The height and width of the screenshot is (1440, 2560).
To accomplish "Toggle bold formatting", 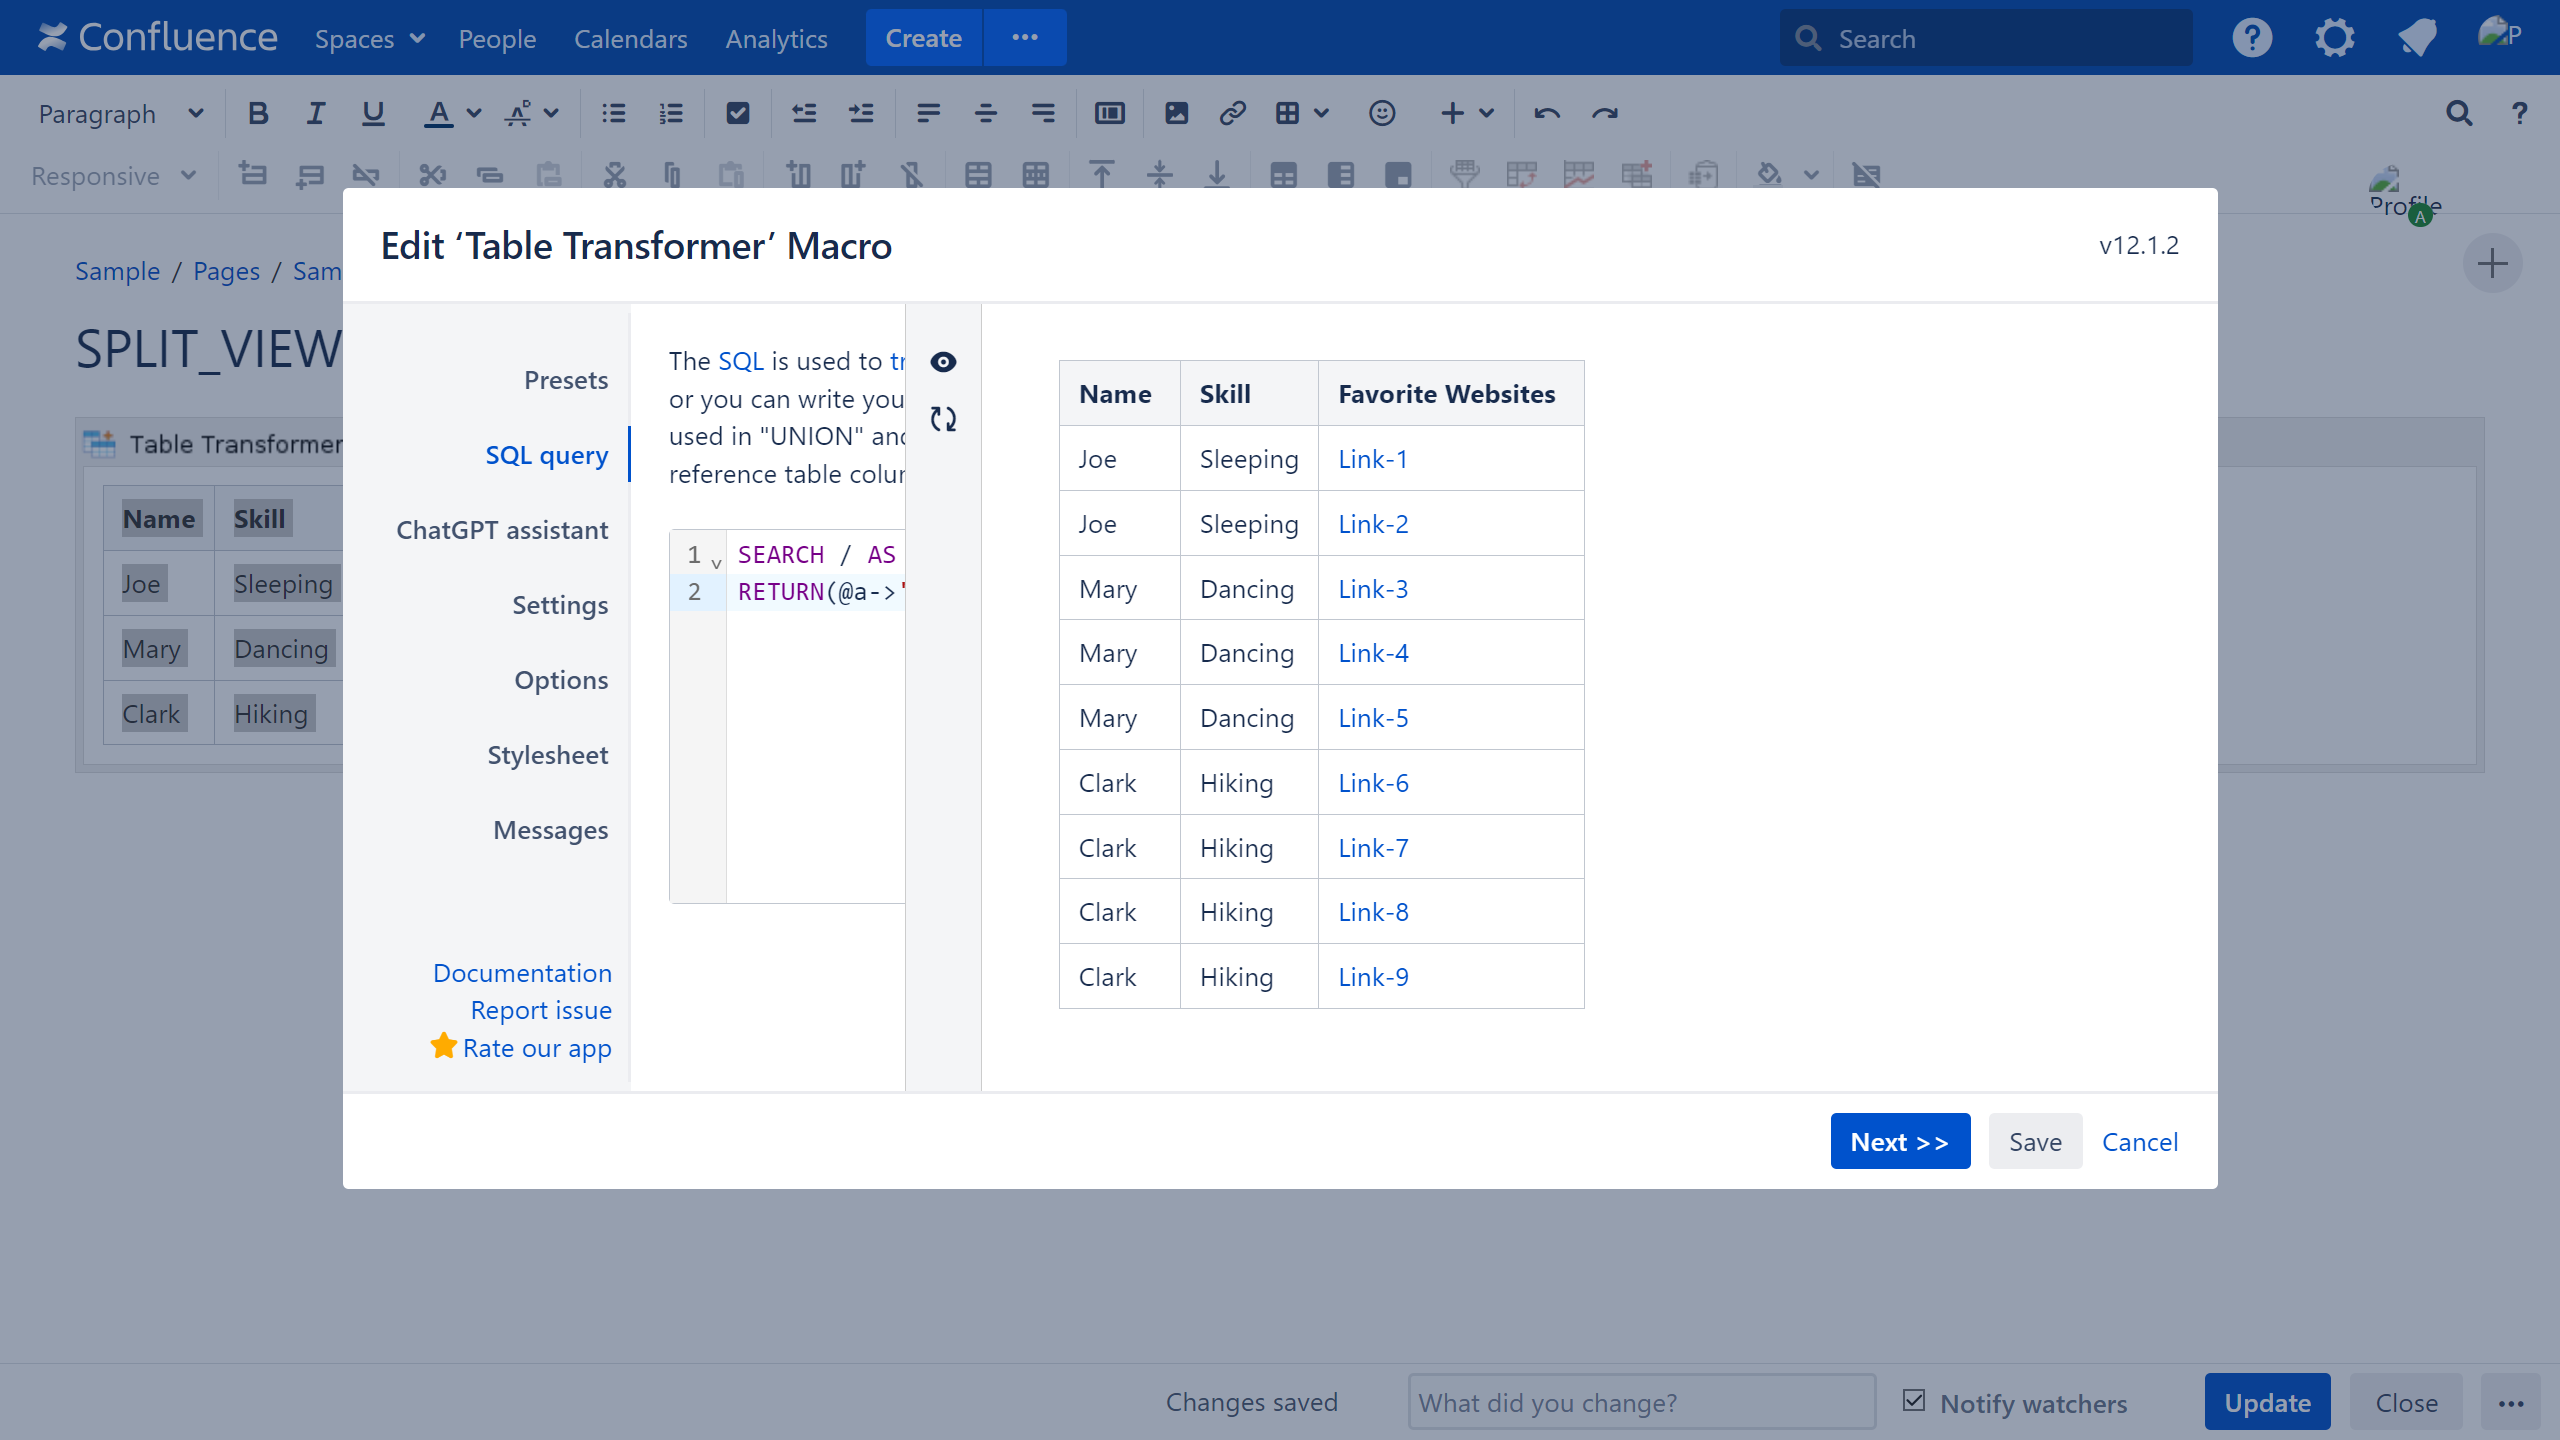I will [258, 113].
